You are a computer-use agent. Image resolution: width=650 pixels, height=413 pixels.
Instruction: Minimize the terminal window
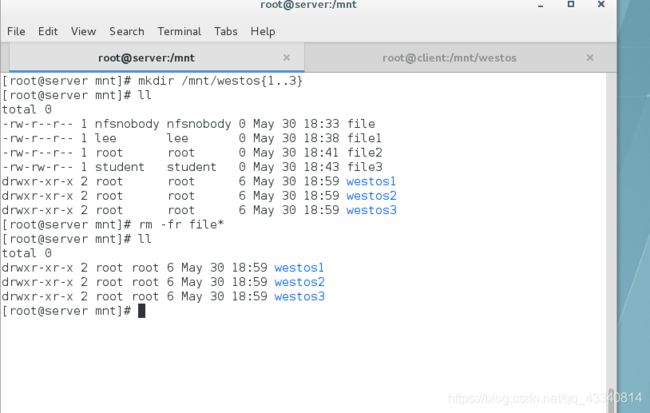541,5
